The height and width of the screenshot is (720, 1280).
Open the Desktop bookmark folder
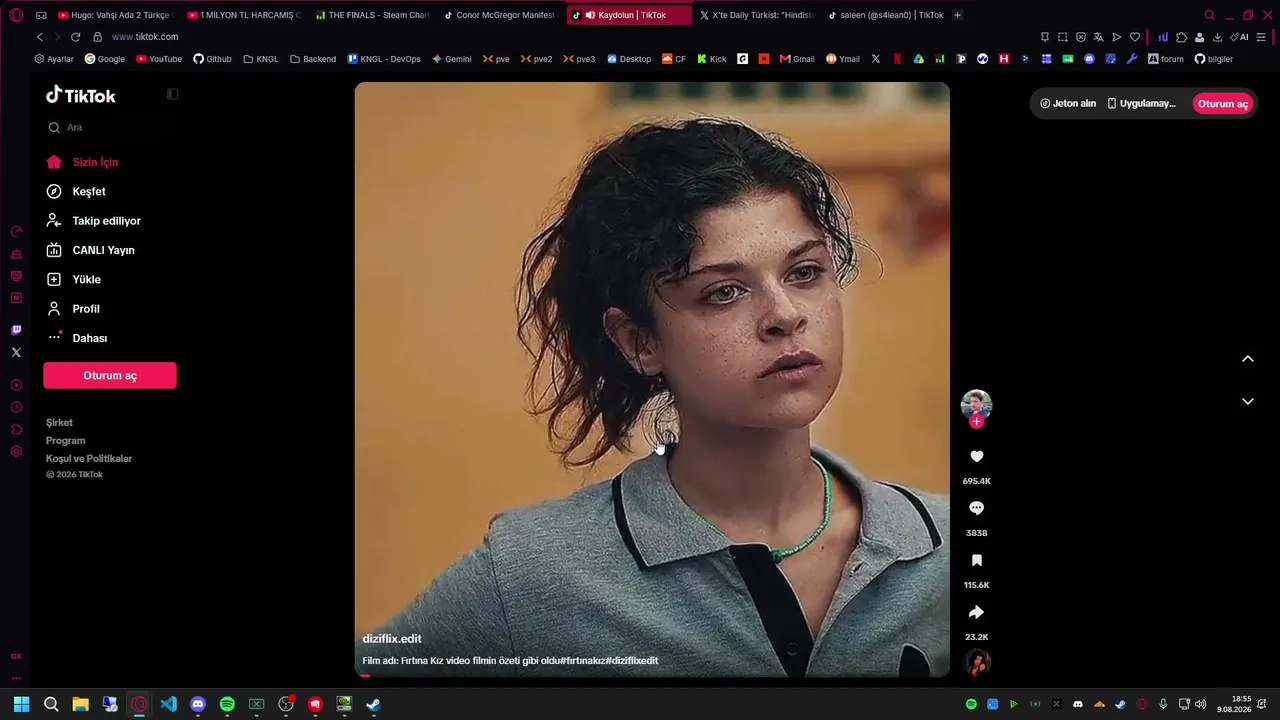coord(628,59)
